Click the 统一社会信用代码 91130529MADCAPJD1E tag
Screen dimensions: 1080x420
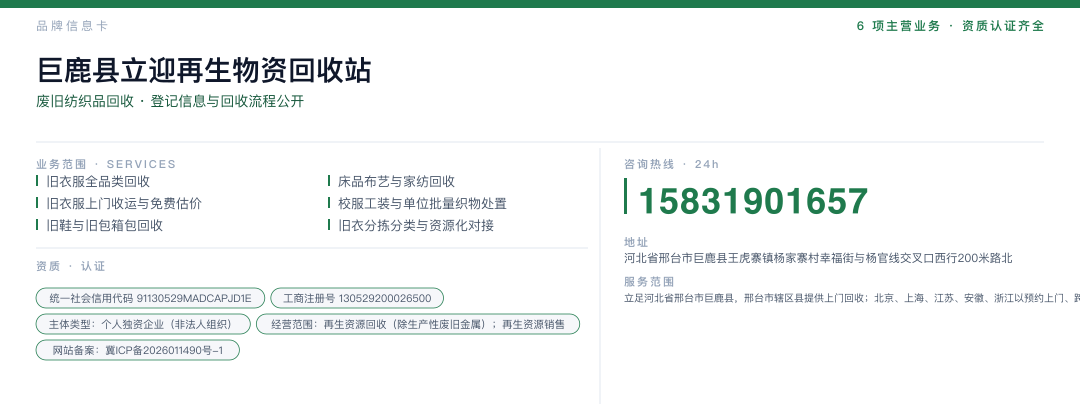point(150,298)
